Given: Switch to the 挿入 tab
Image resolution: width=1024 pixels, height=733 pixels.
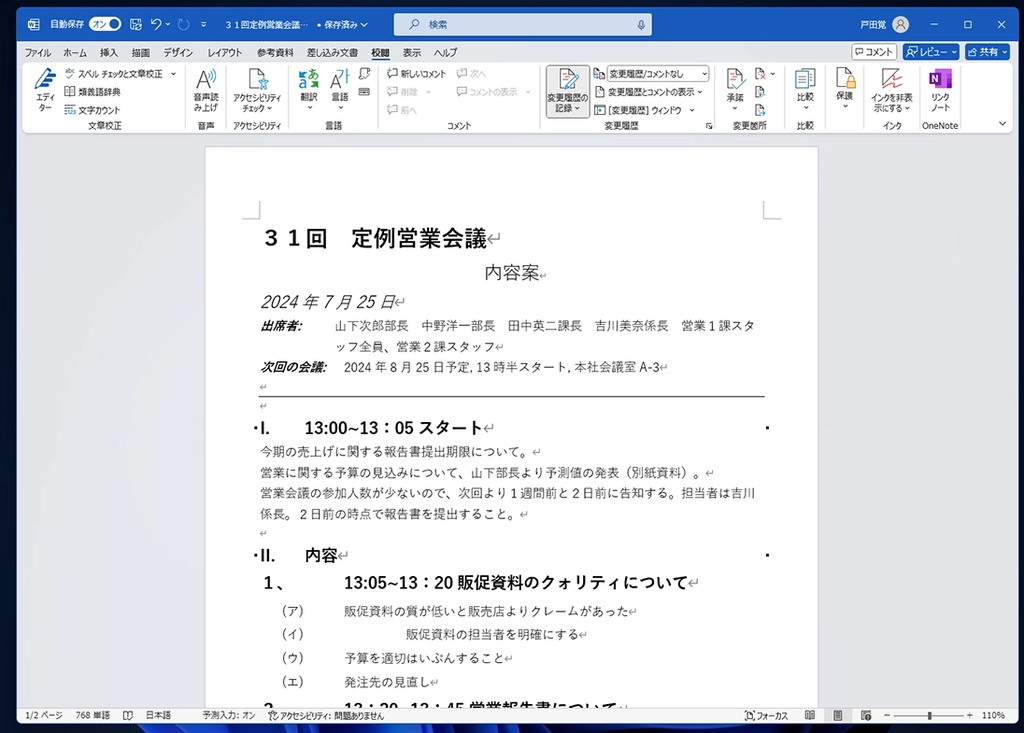Looking at the screenshot, I should (x=109, y=53).
